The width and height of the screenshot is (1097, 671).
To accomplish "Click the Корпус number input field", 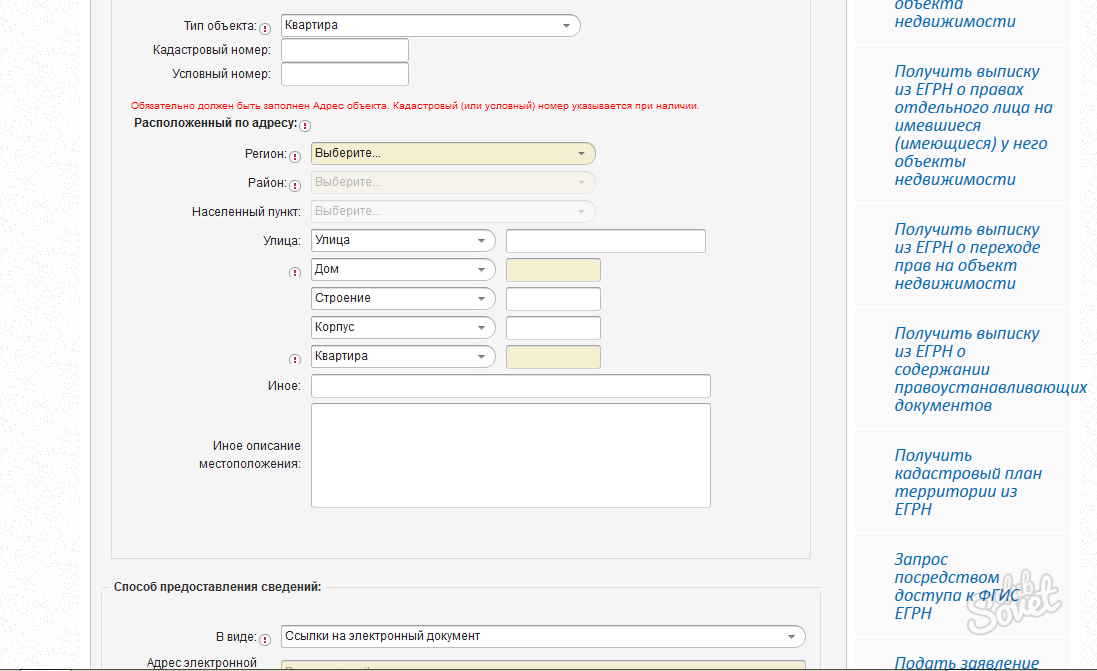I will point(553,328).
